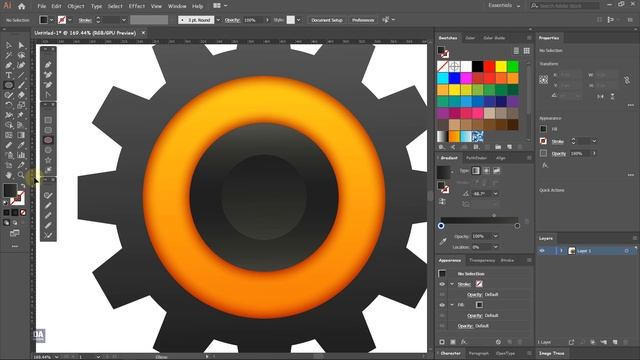The width and height of the screenshot is (640, 360).
Task: Click Create New Layer icon in Layers panel
Action: [615, 342]
